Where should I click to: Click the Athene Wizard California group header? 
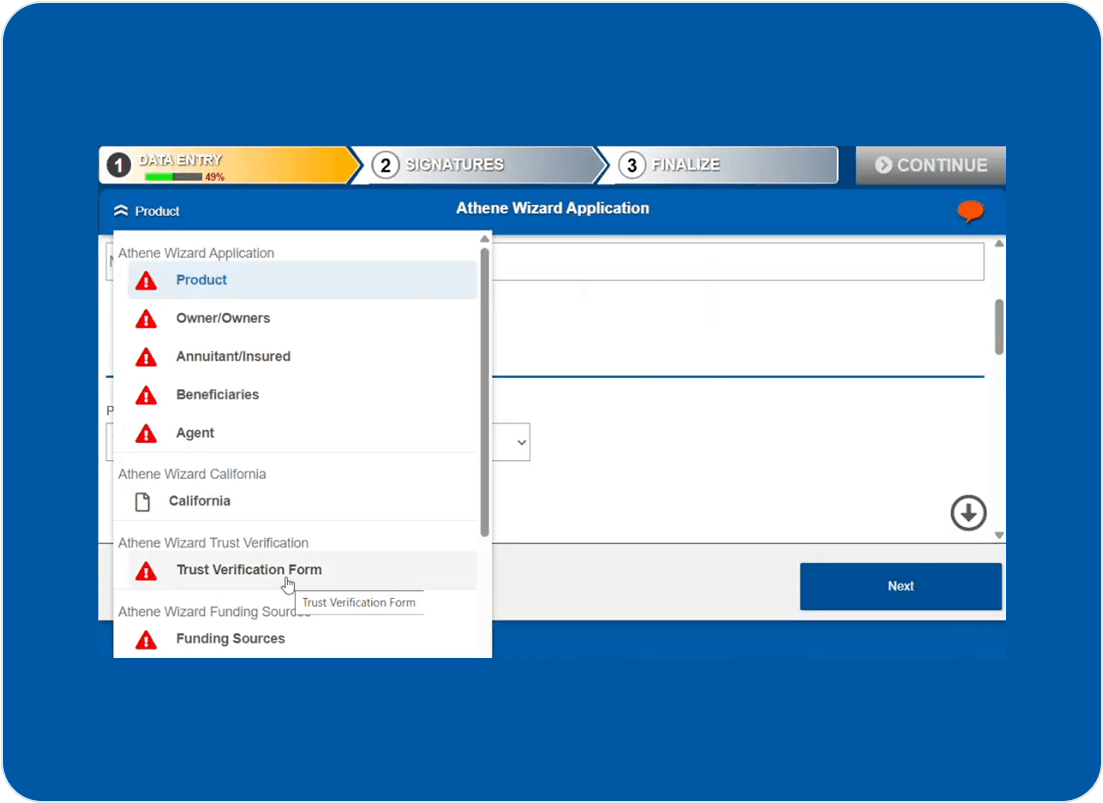(192, 474)
